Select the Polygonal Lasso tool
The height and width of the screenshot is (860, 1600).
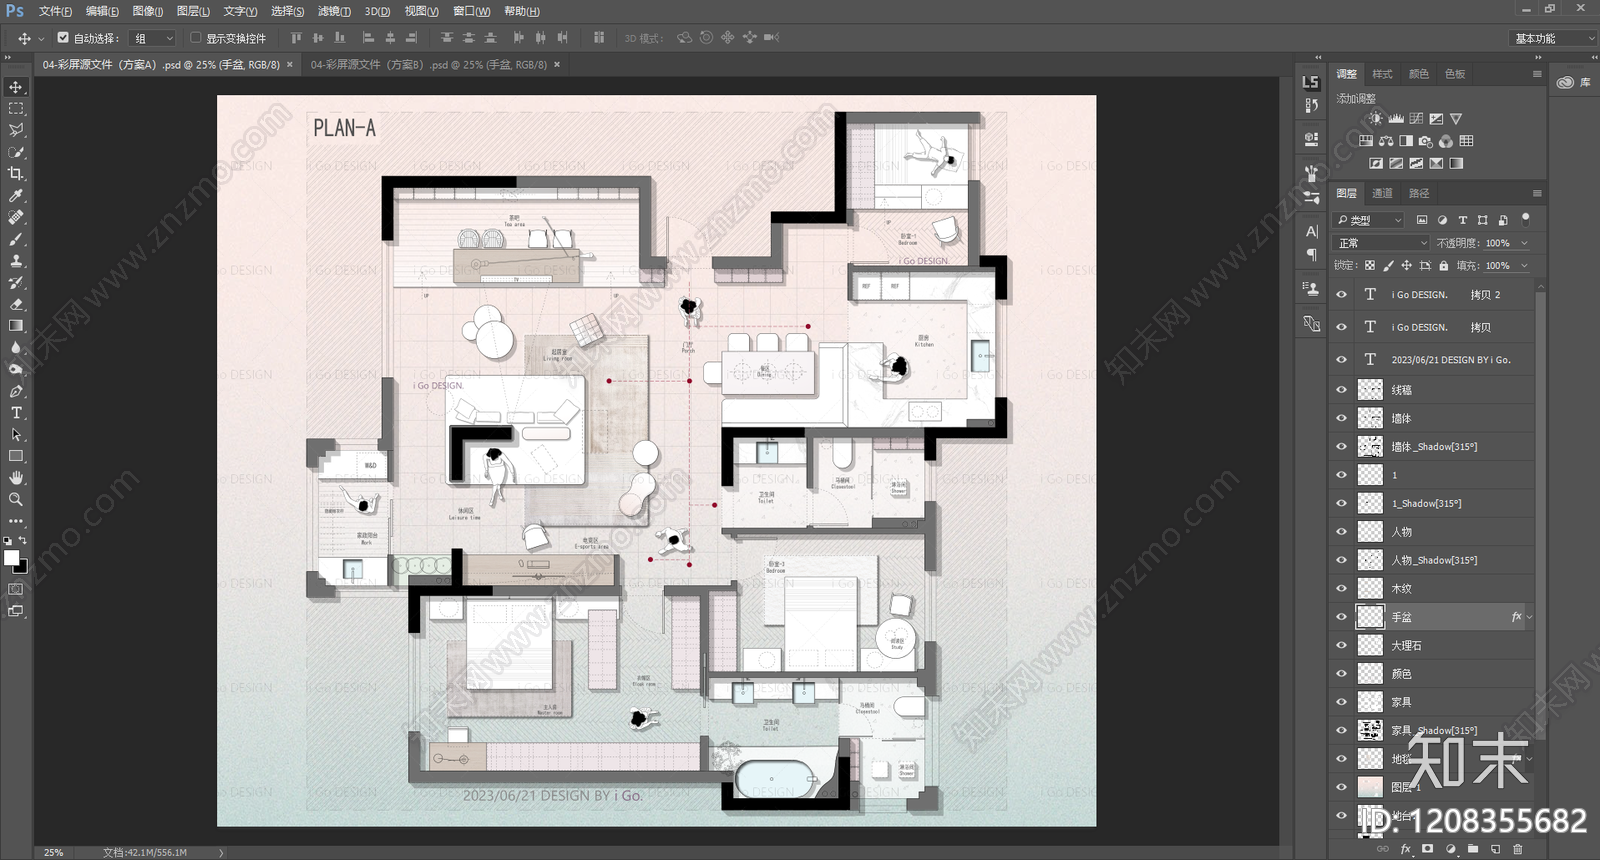coord(16,130)
